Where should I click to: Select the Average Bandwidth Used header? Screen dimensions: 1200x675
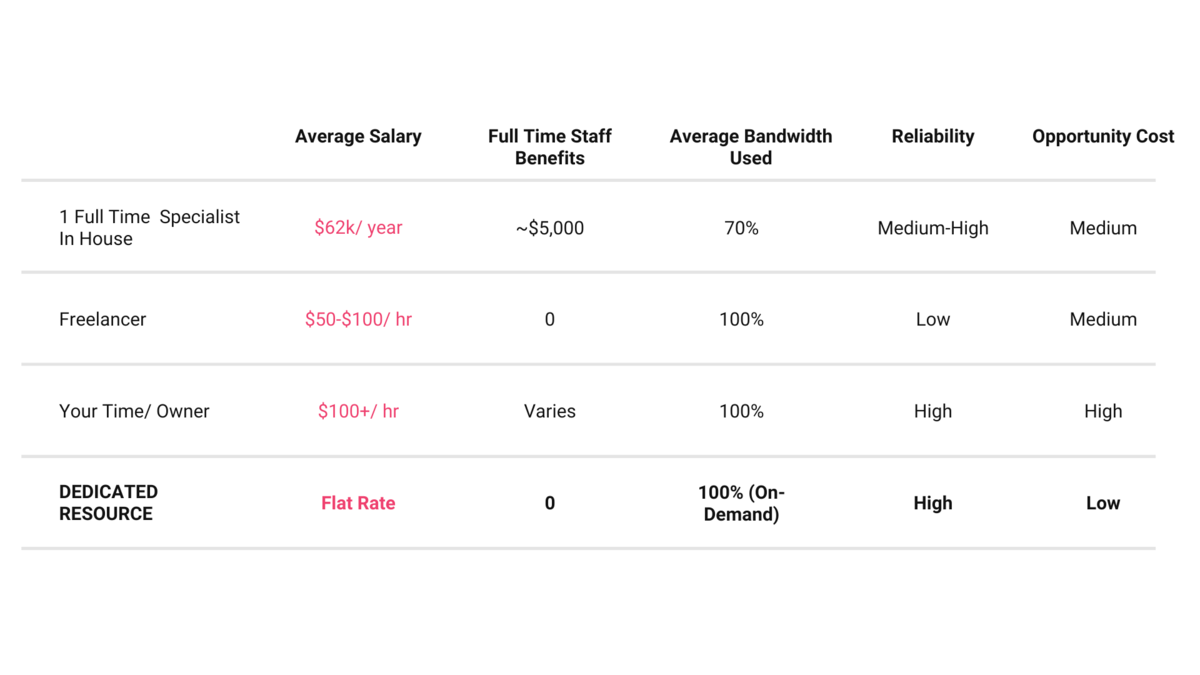750,147
